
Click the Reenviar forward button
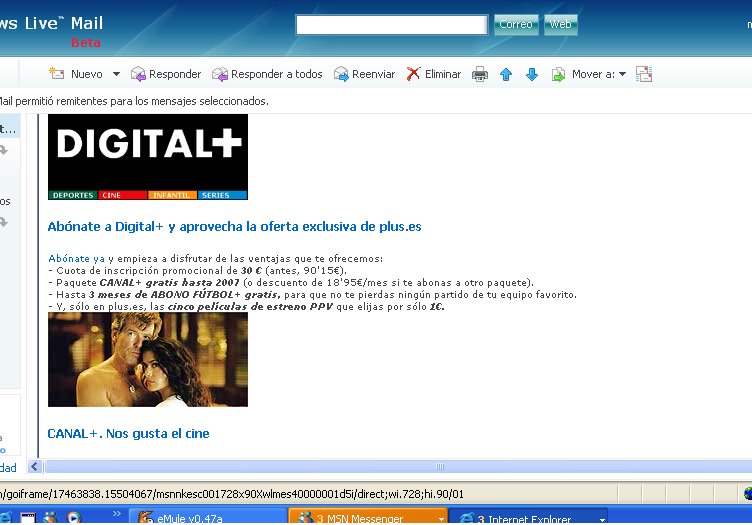point(364,74)
